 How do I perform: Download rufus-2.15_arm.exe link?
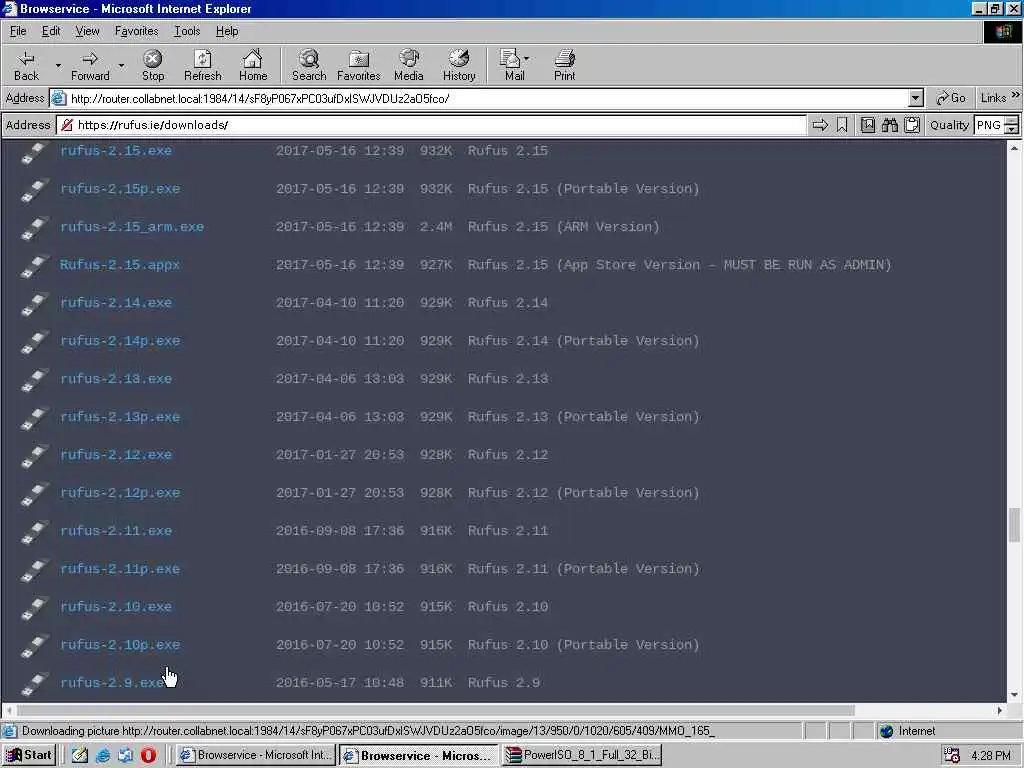tap(132, 227)
